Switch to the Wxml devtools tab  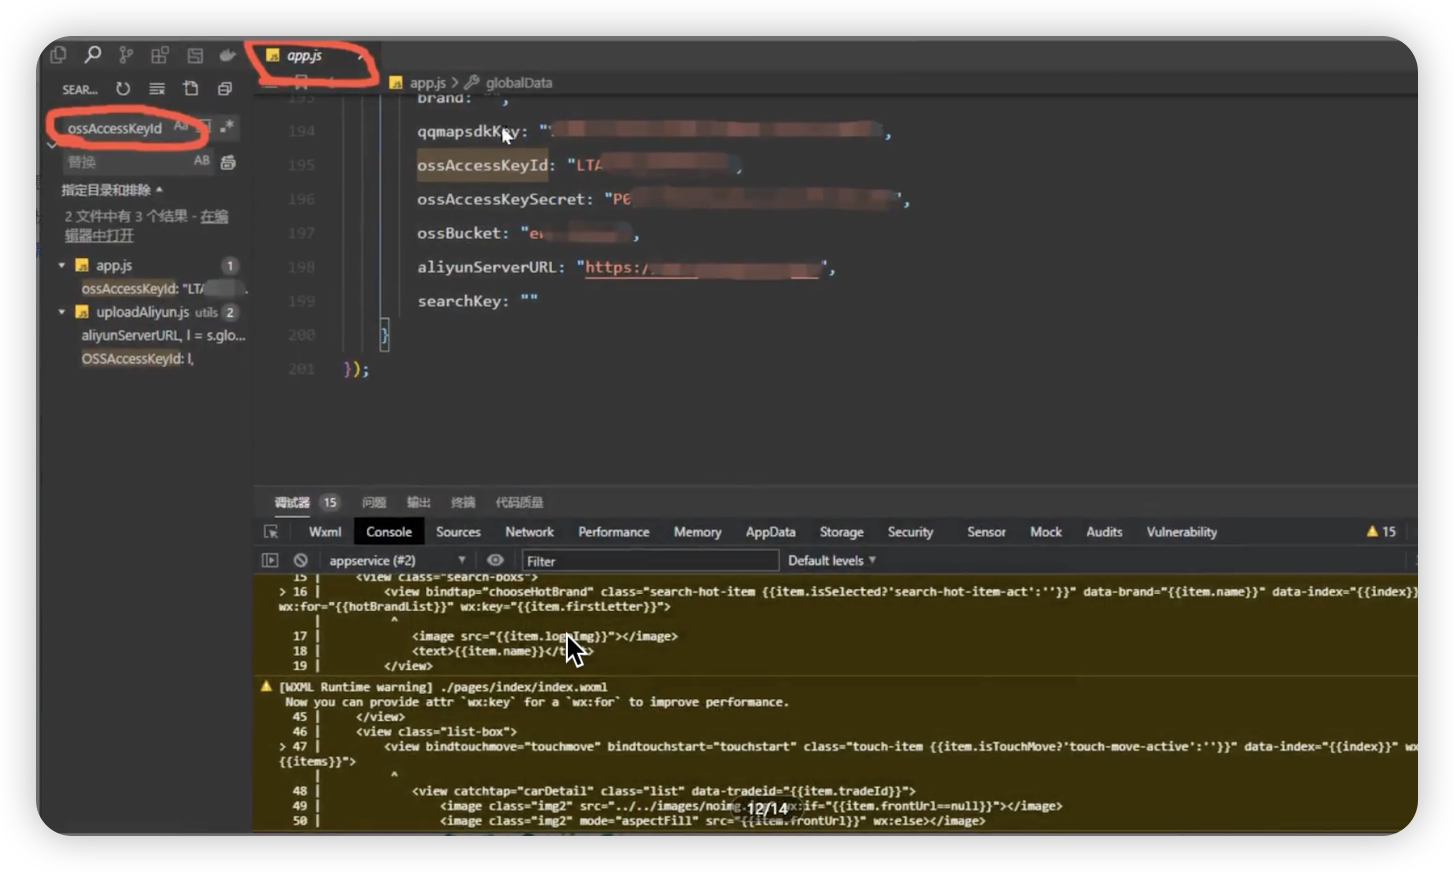pos(325,532)
